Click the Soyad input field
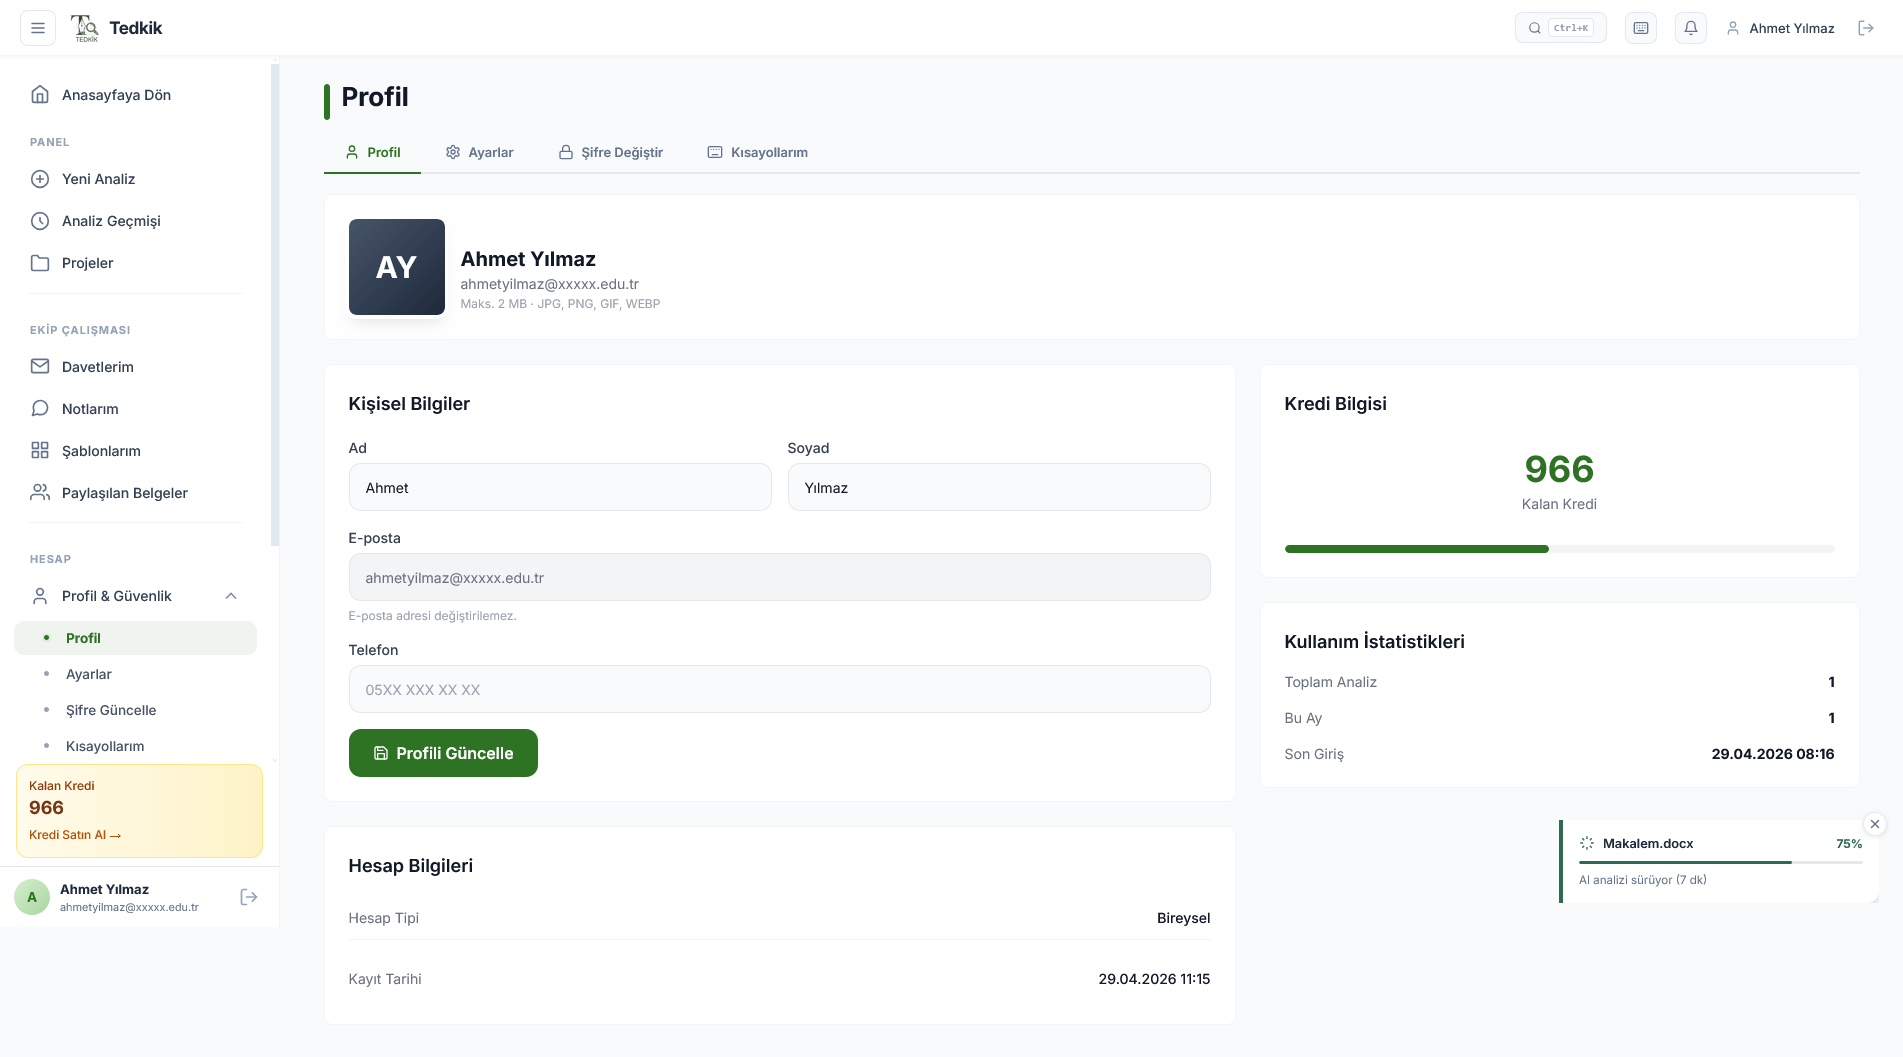The height and width of the screenshot is (1057, 1903). [999, 487]
